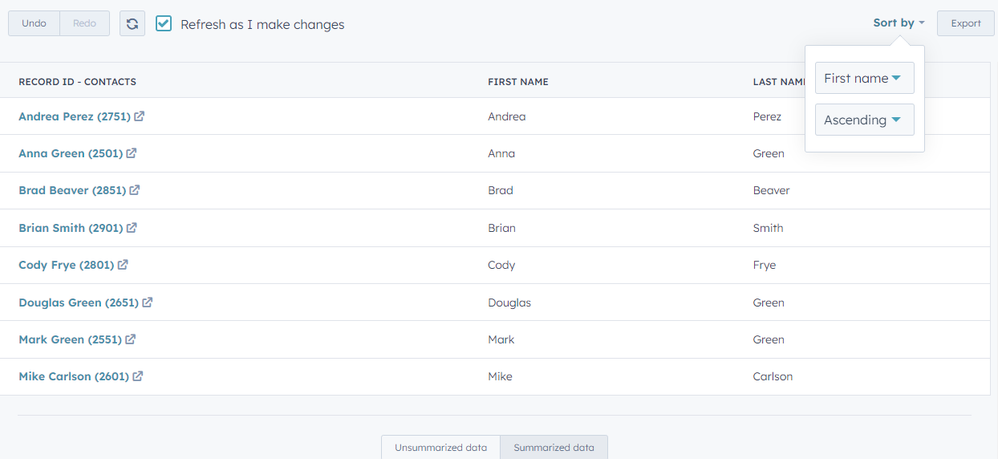998x459 pixels.
Task: Open external link icon for Cody Frye
Action: 123,265
